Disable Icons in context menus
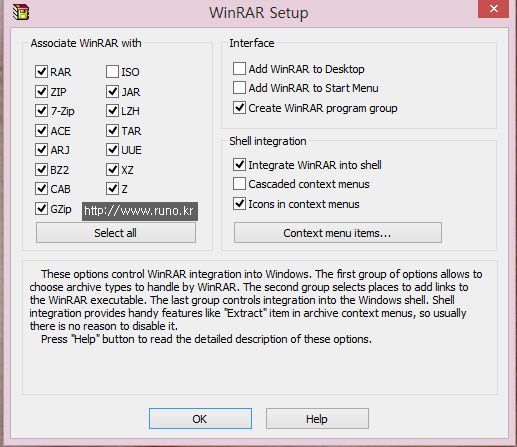 tap(239, 204)
